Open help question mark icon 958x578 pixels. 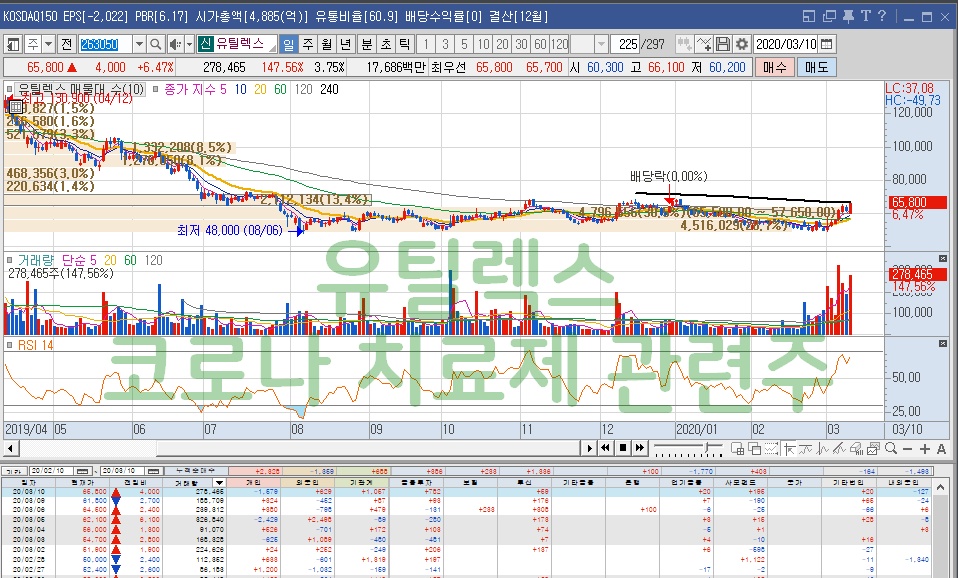click(x=882, y=16)
